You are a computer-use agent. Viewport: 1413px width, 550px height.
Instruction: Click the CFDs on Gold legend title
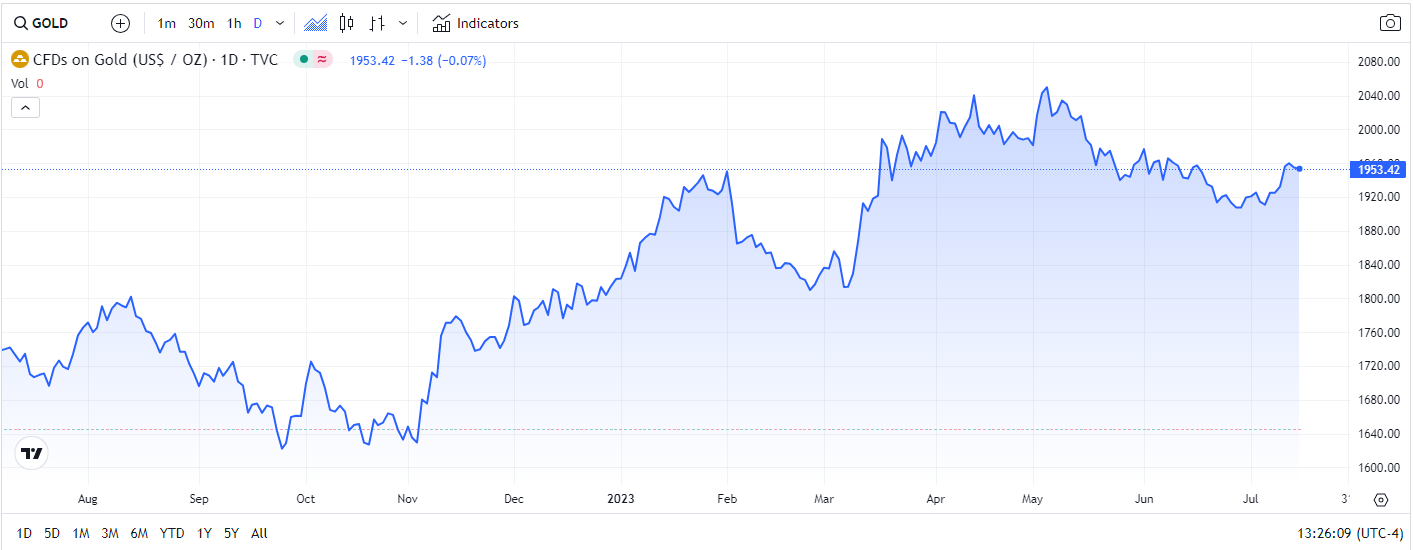click(x=155, y=60)
